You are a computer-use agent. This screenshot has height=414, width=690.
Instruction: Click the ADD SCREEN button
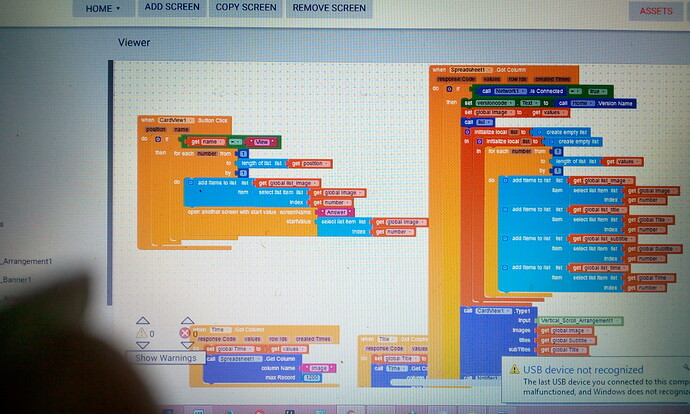(x=172, y=7)
